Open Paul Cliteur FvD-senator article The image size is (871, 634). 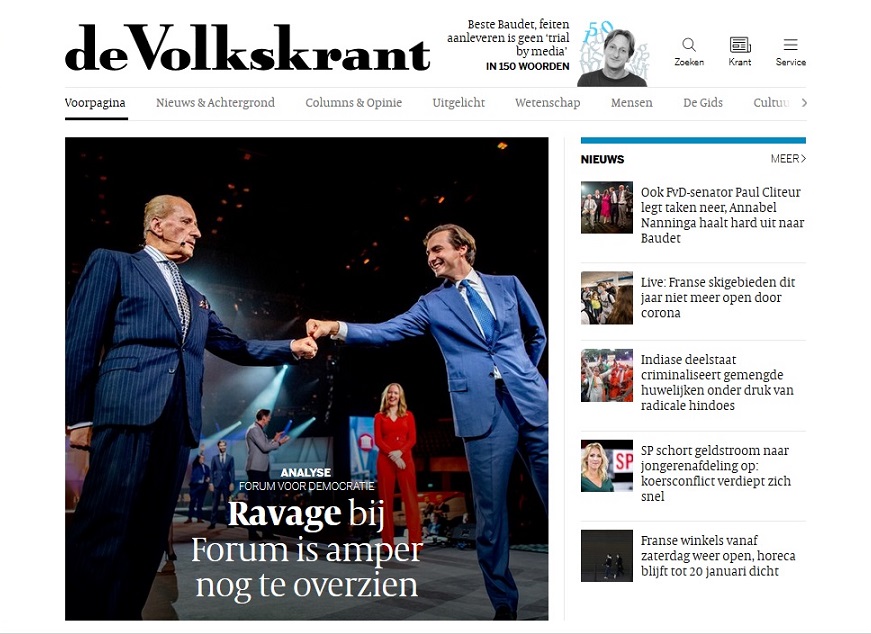722,215
